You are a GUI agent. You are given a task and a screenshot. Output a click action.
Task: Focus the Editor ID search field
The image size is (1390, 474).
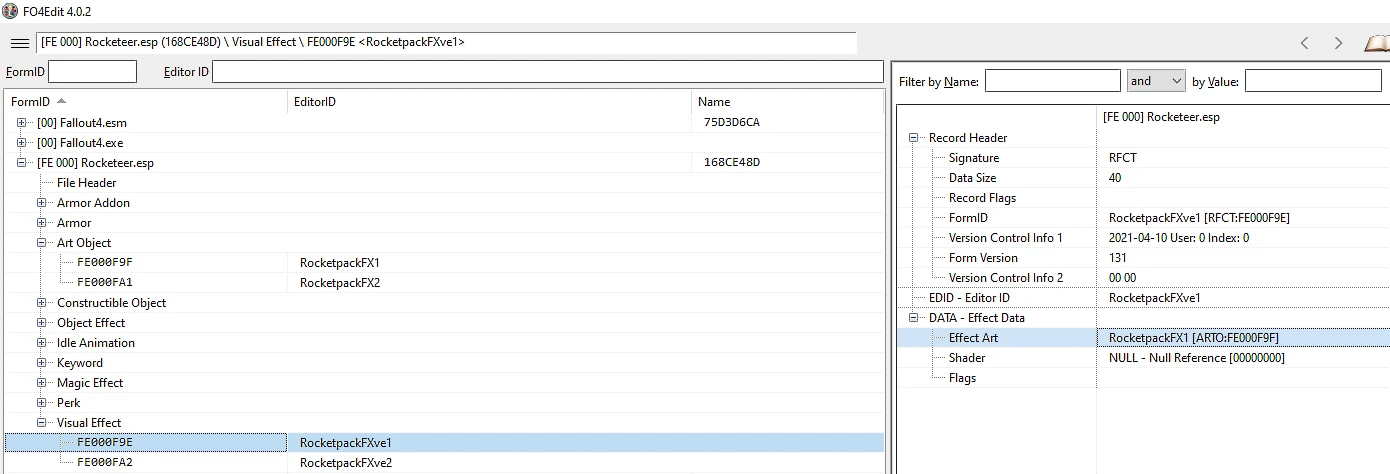click(548, 72)
